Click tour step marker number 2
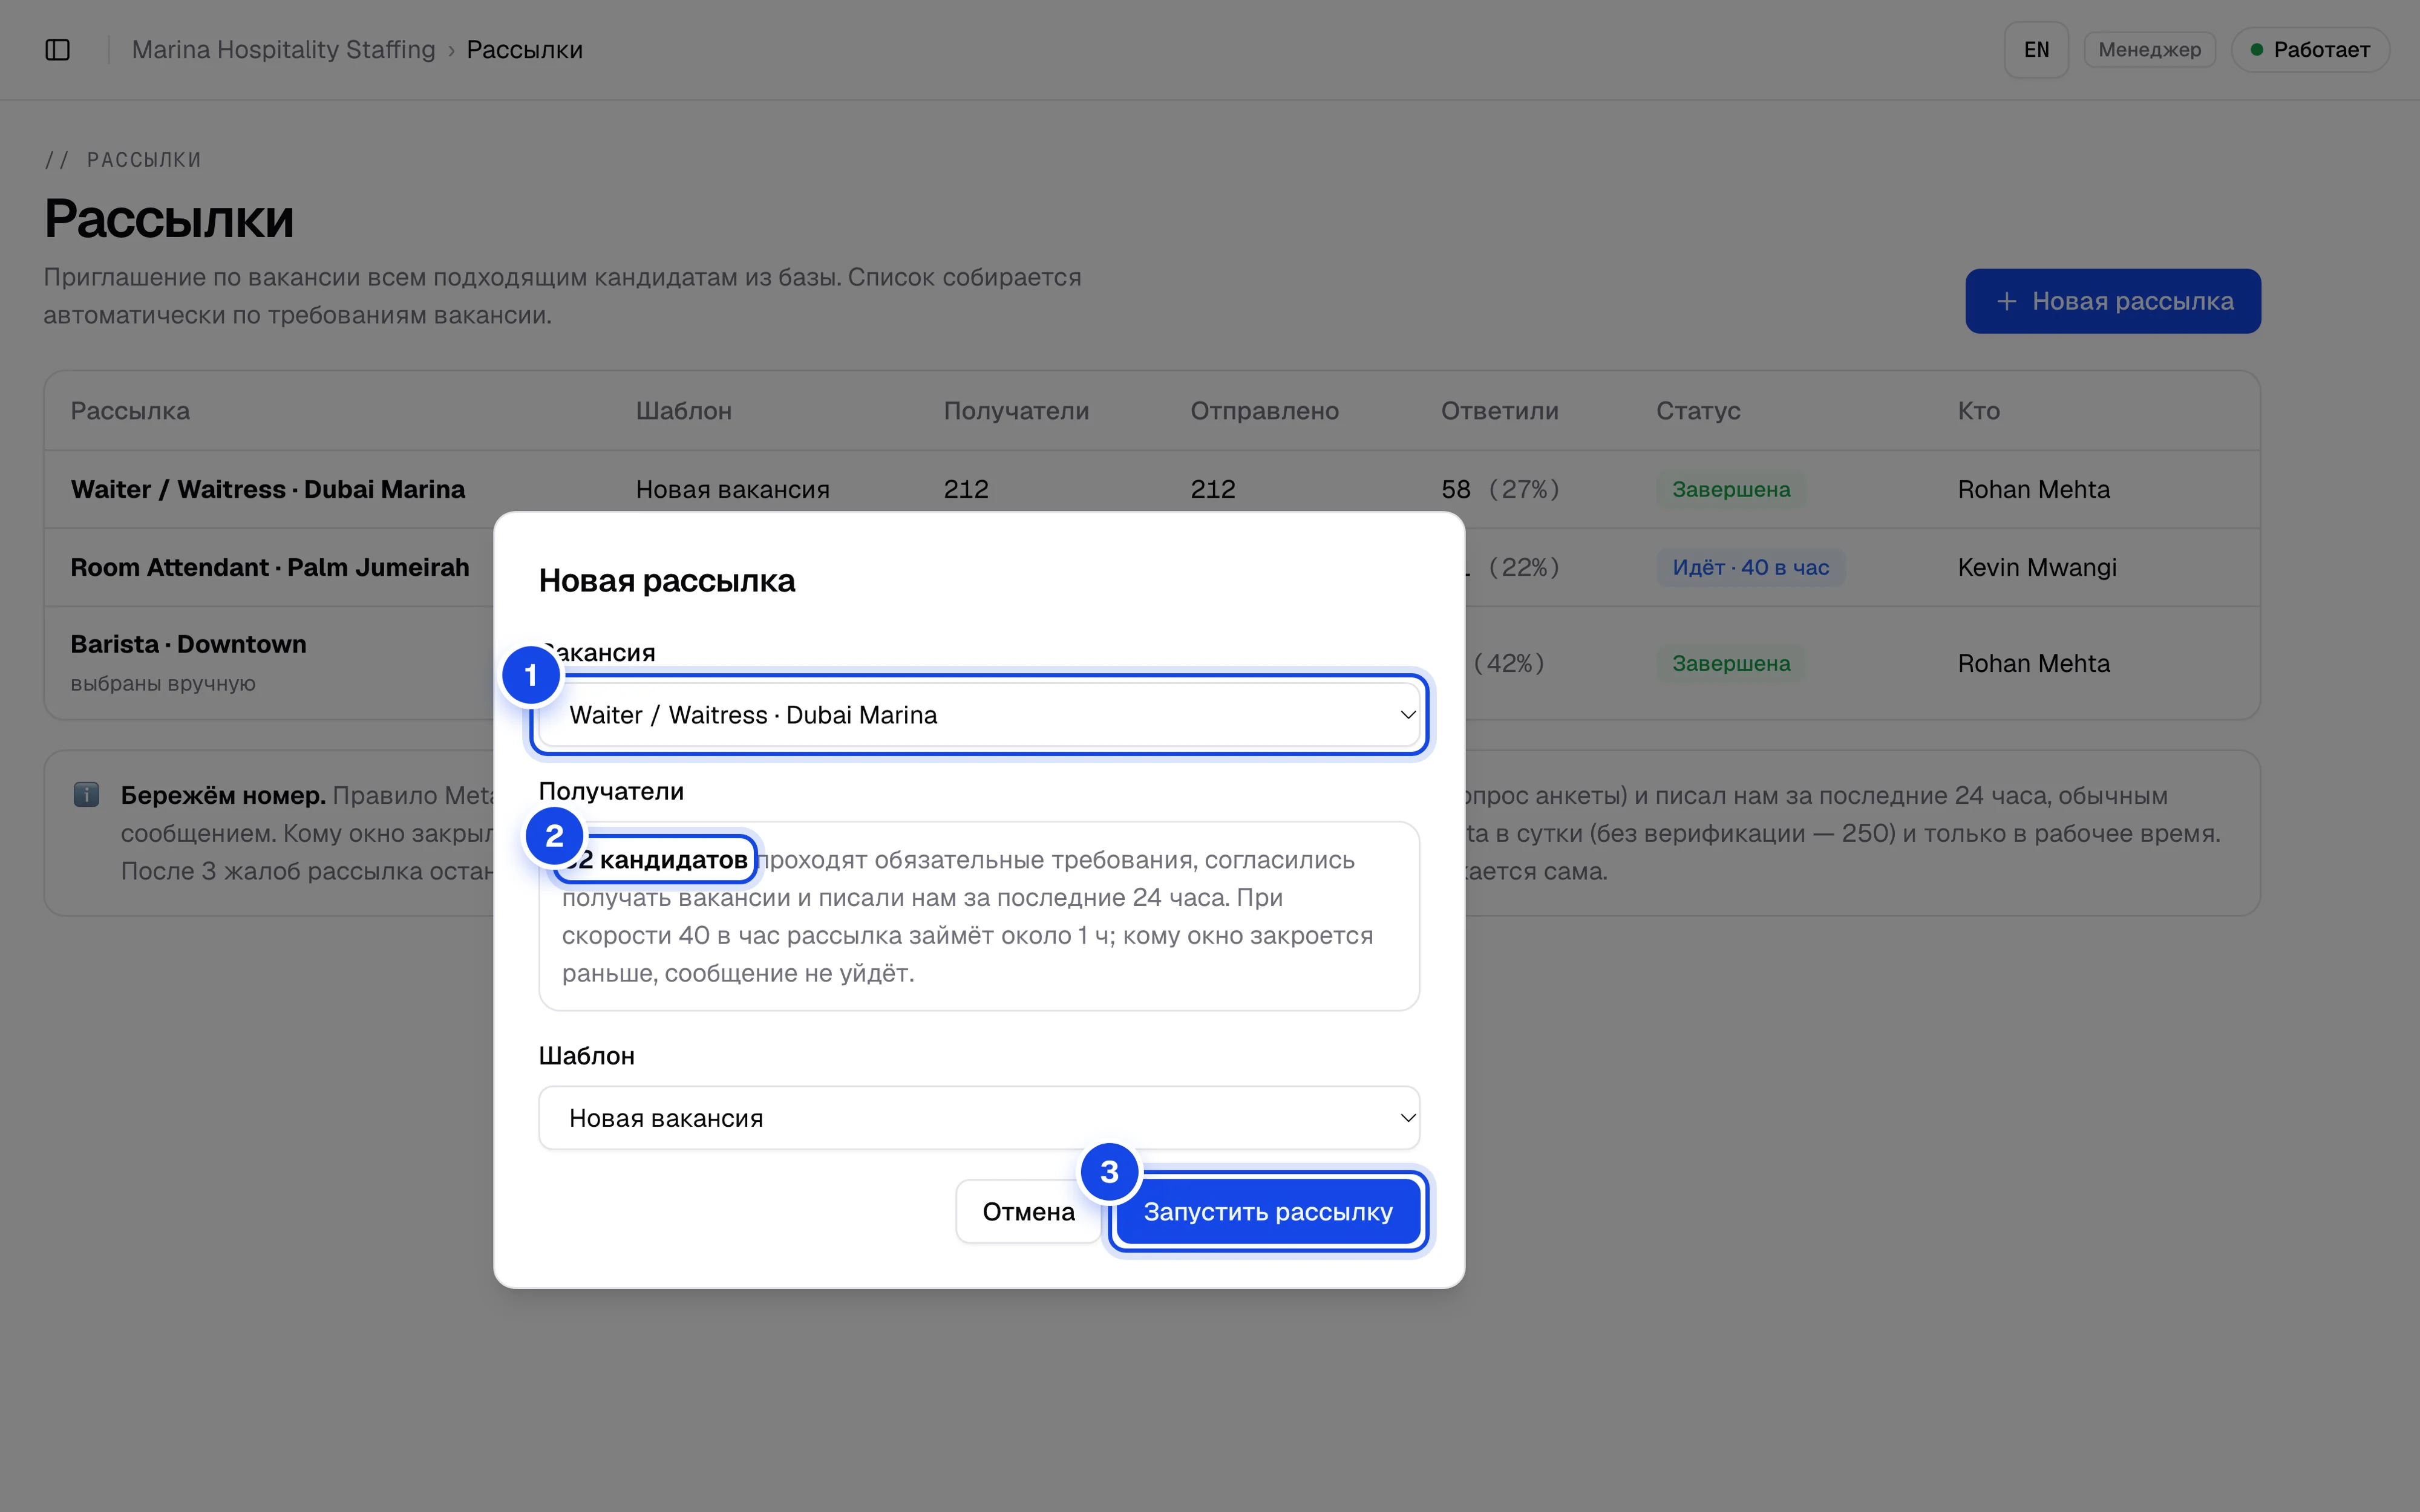Image resolution: width=2420 pixels, height=1512 pixels. click(555, 835)
